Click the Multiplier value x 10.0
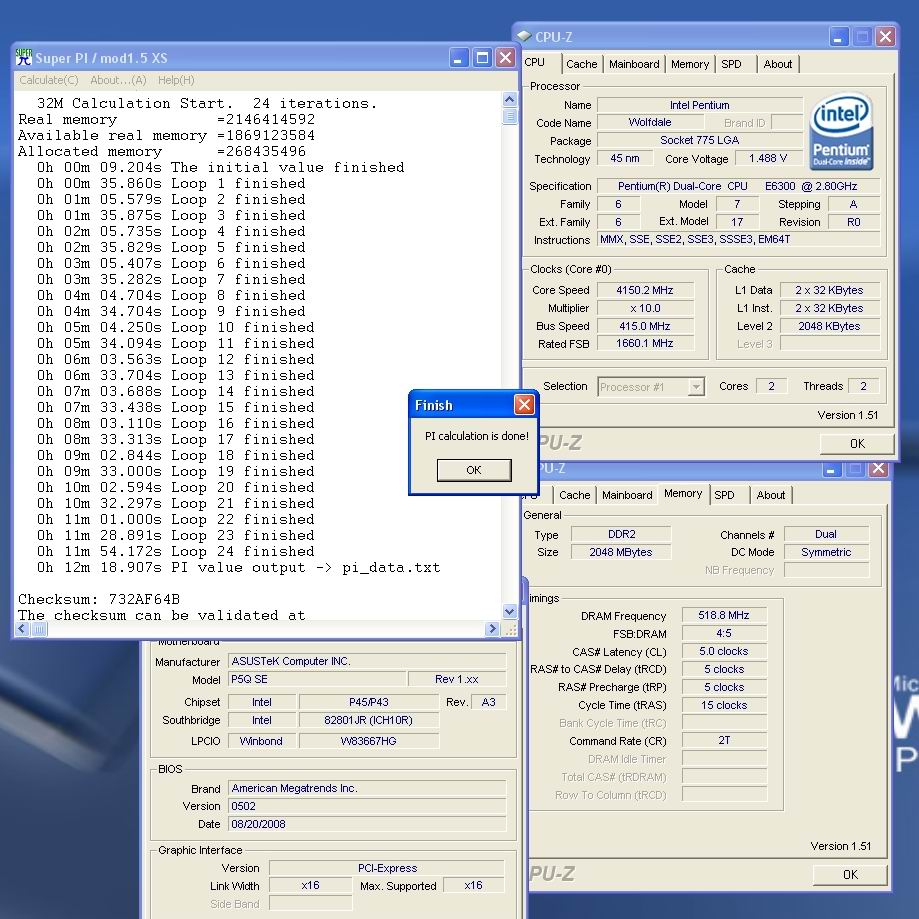The height and width of the screenshot is (919, 919). coord(645,308)
